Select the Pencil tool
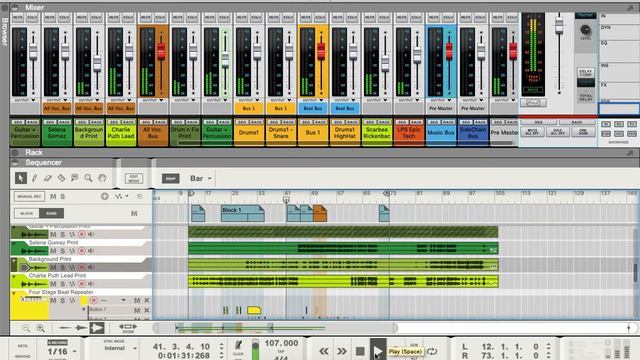 tap(34, 178)
